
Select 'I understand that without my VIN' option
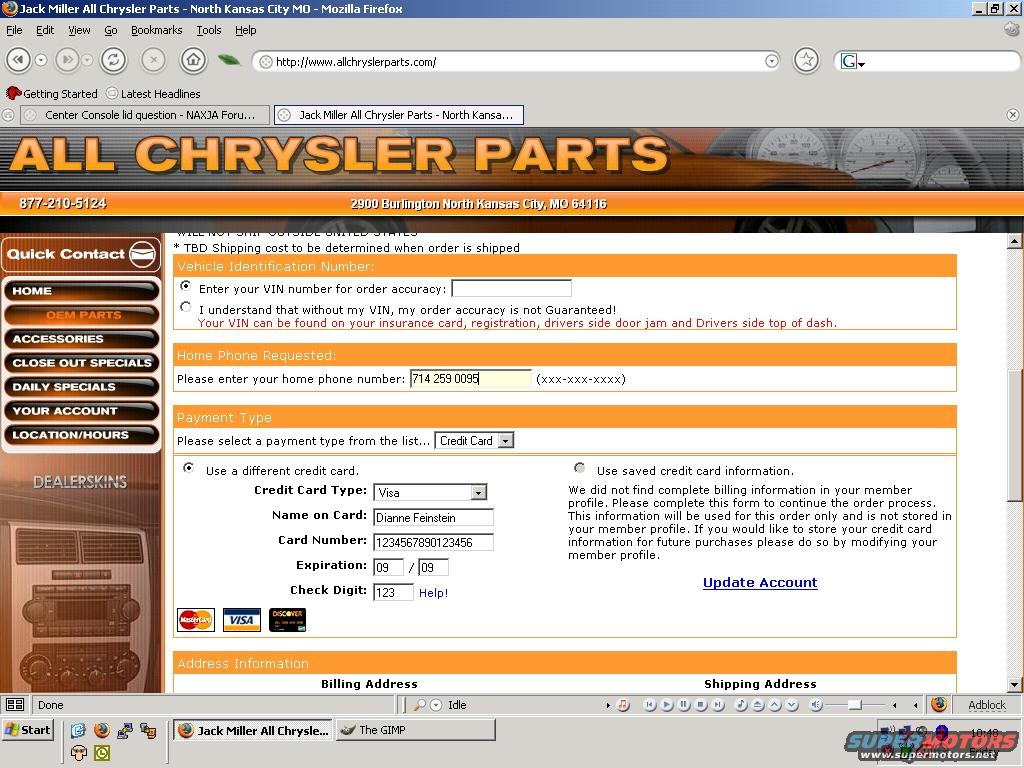(x=186, y=308)
